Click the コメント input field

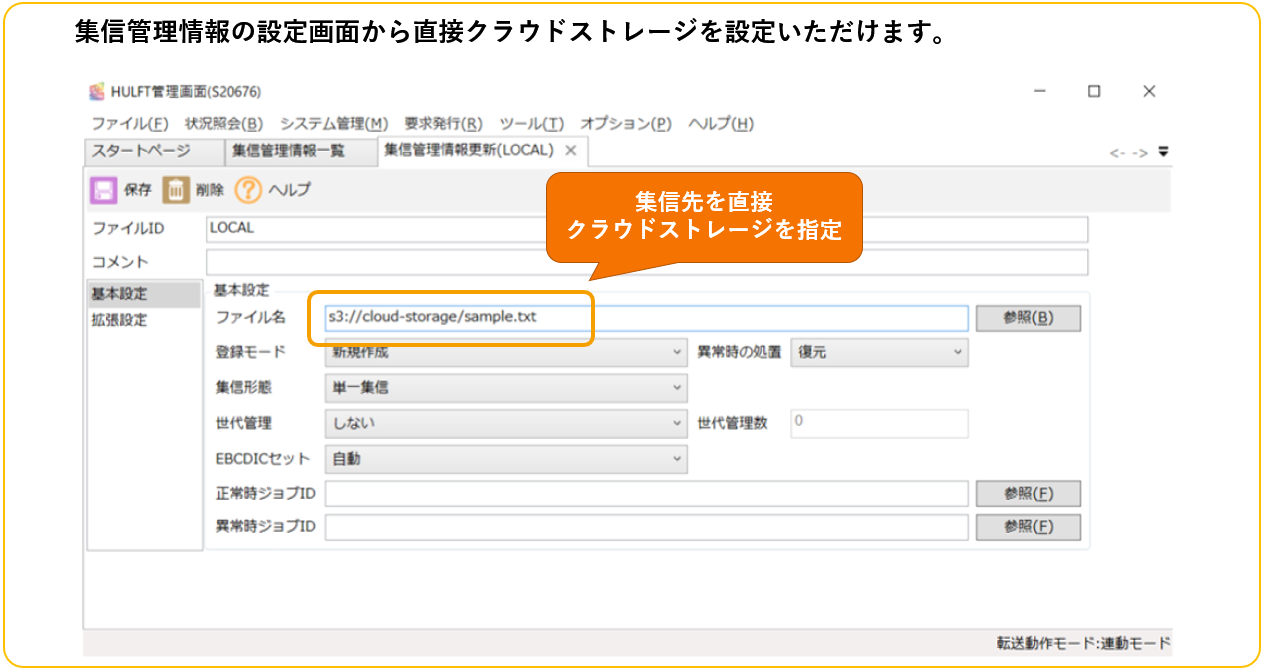coord(646,262)
